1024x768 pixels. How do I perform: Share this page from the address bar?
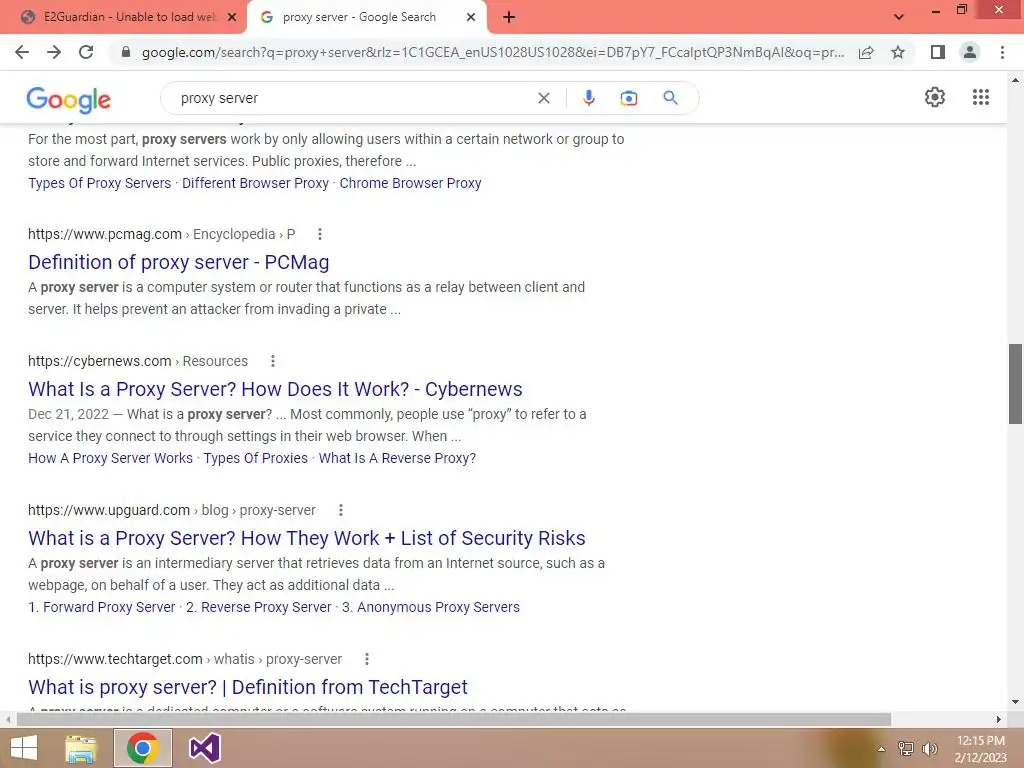tap(866, 52)
